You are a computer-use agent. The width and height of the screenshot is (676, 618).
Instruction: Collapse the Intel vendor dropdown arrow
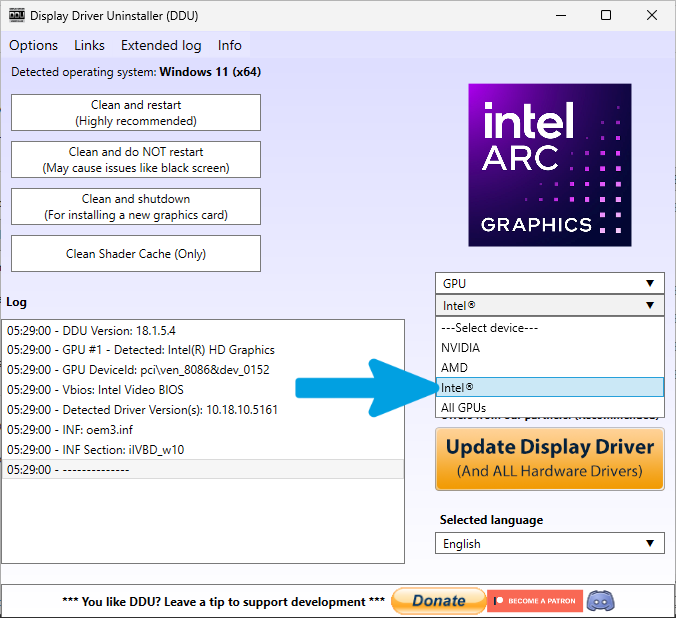pos(650,305)
